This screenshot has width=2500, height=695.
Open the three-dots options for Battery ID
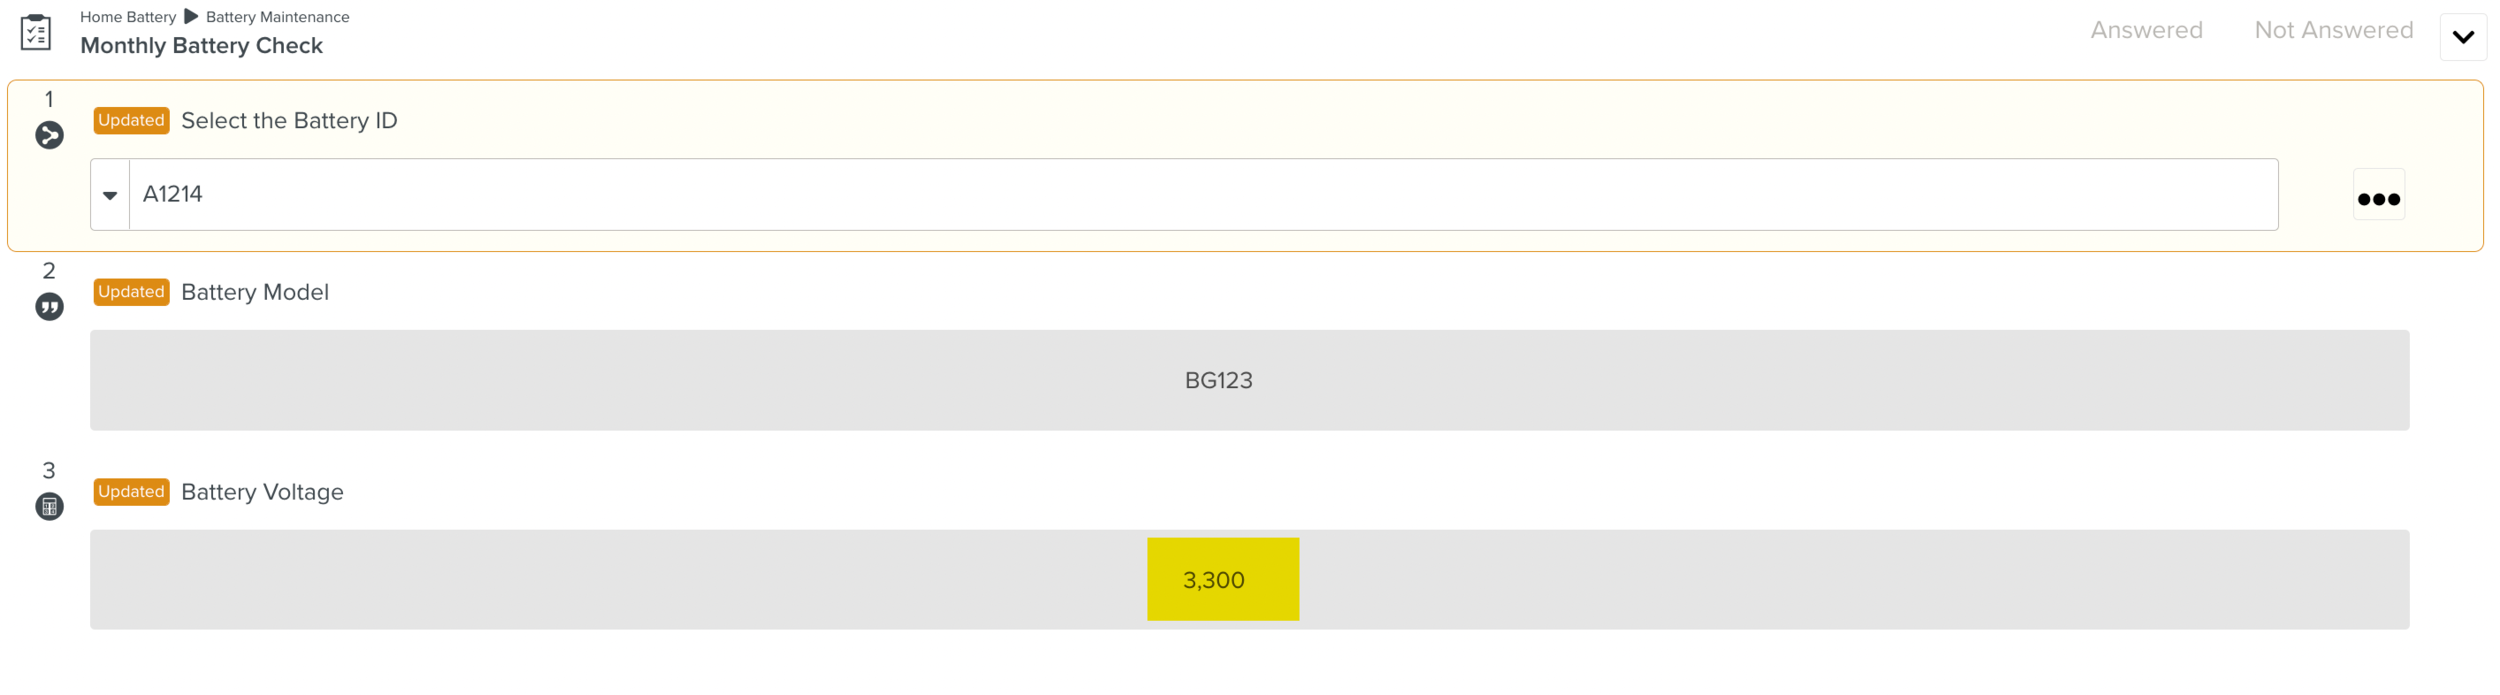(2378, 198)
